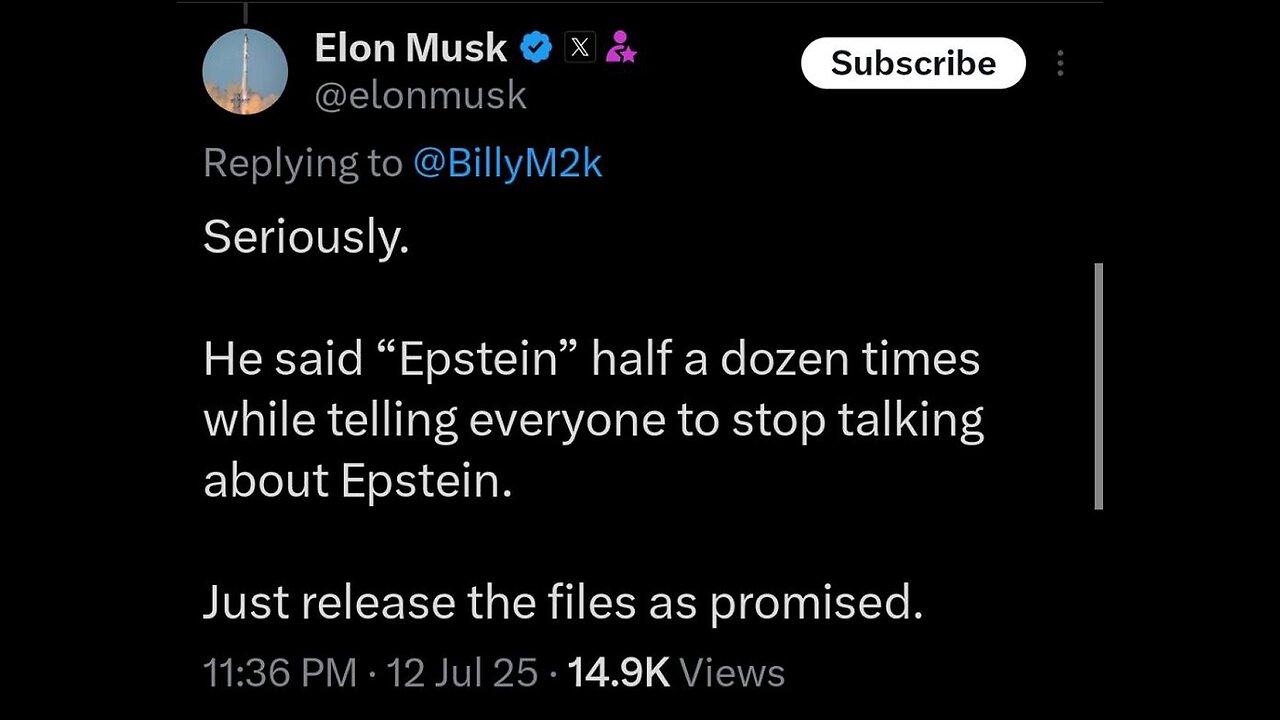
Task: Open the 11:36 PM timestamp link
Action: tap(280, 673)
